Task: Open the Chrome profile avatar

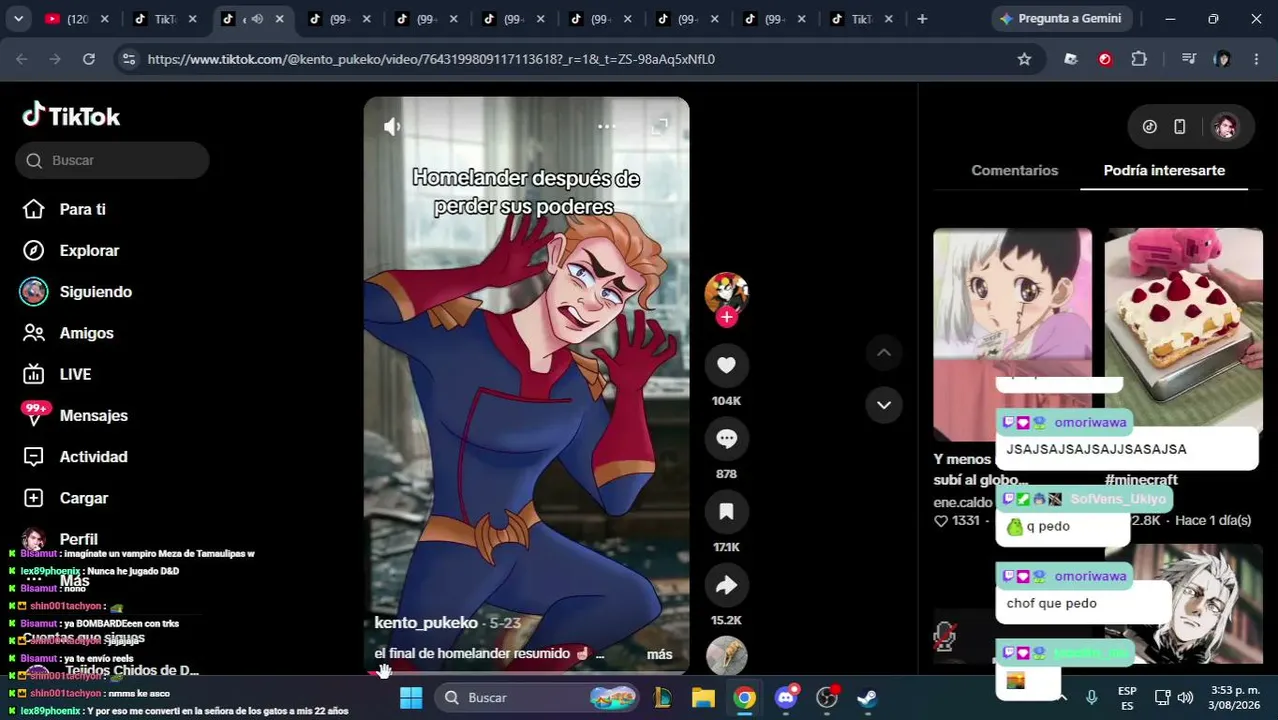Action: [x=1222, y=59]
